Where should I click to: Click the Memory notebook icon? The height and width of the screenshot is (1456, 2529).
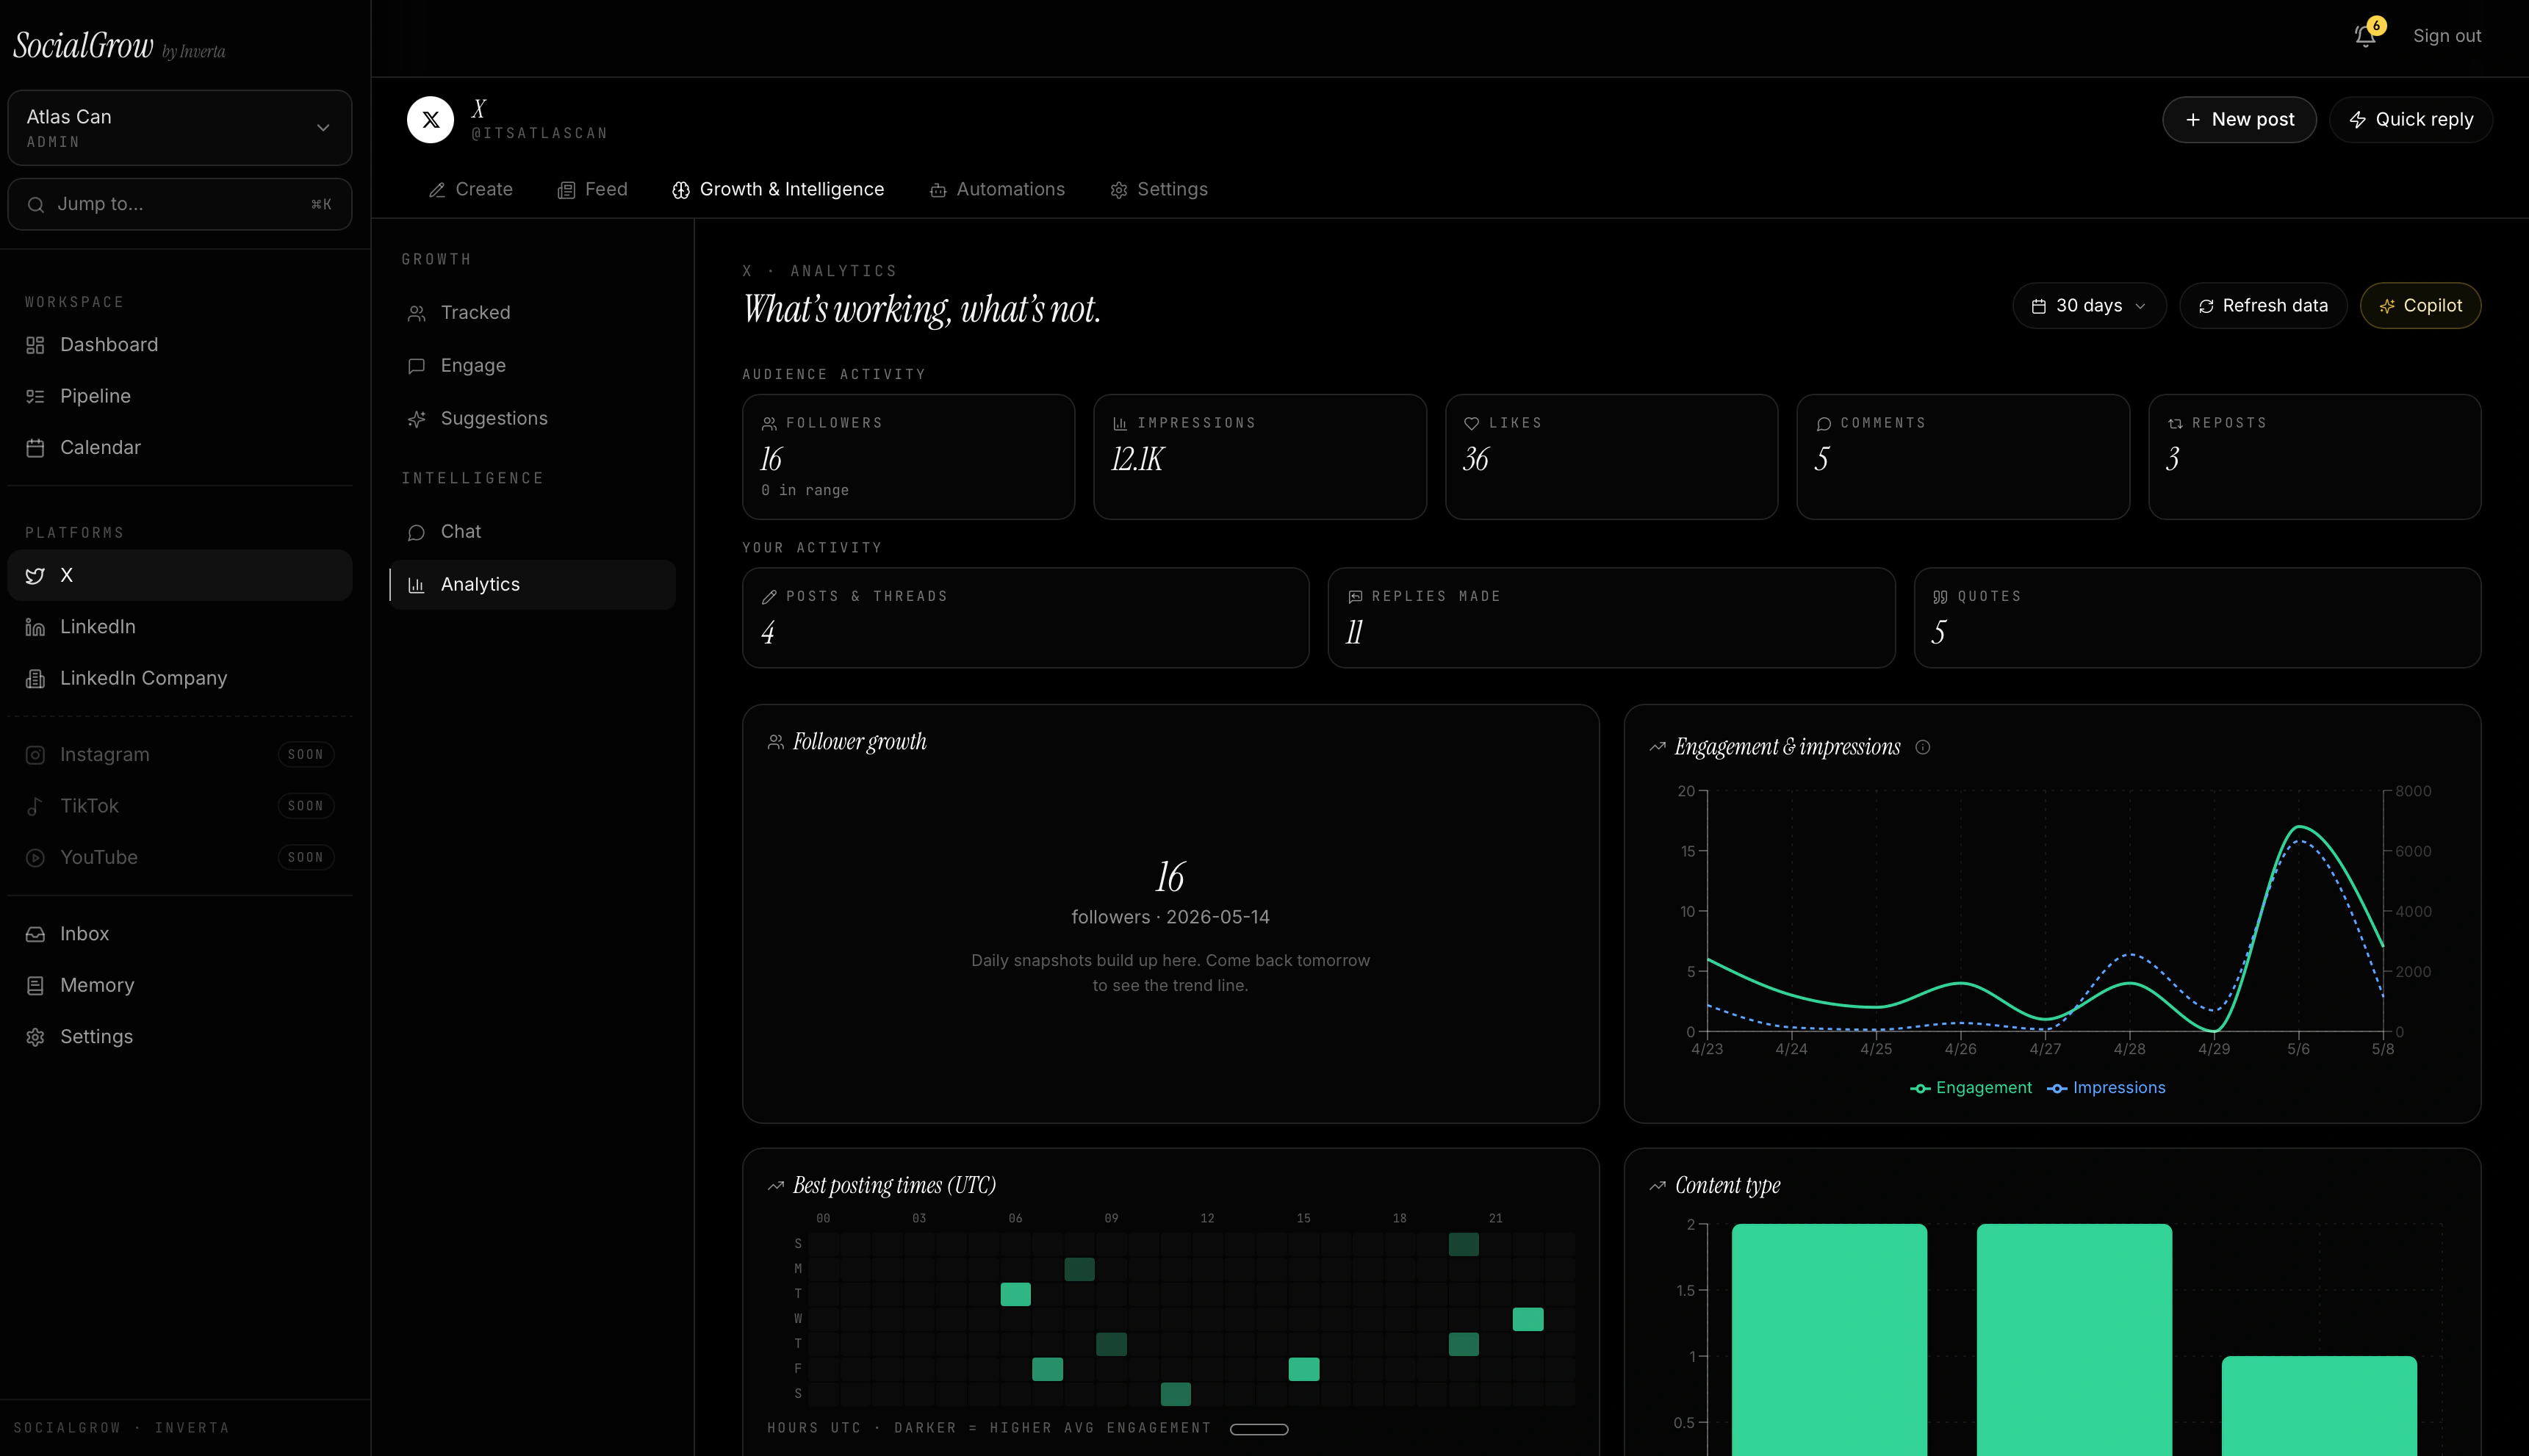35,986
